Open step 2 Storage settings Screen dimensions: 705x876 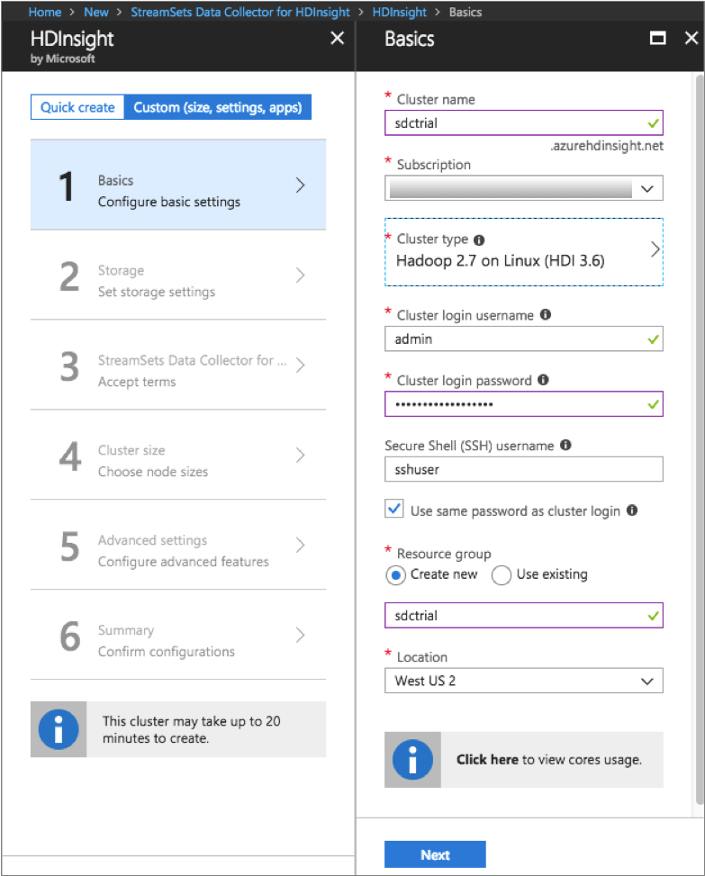[x=178, y=275]
